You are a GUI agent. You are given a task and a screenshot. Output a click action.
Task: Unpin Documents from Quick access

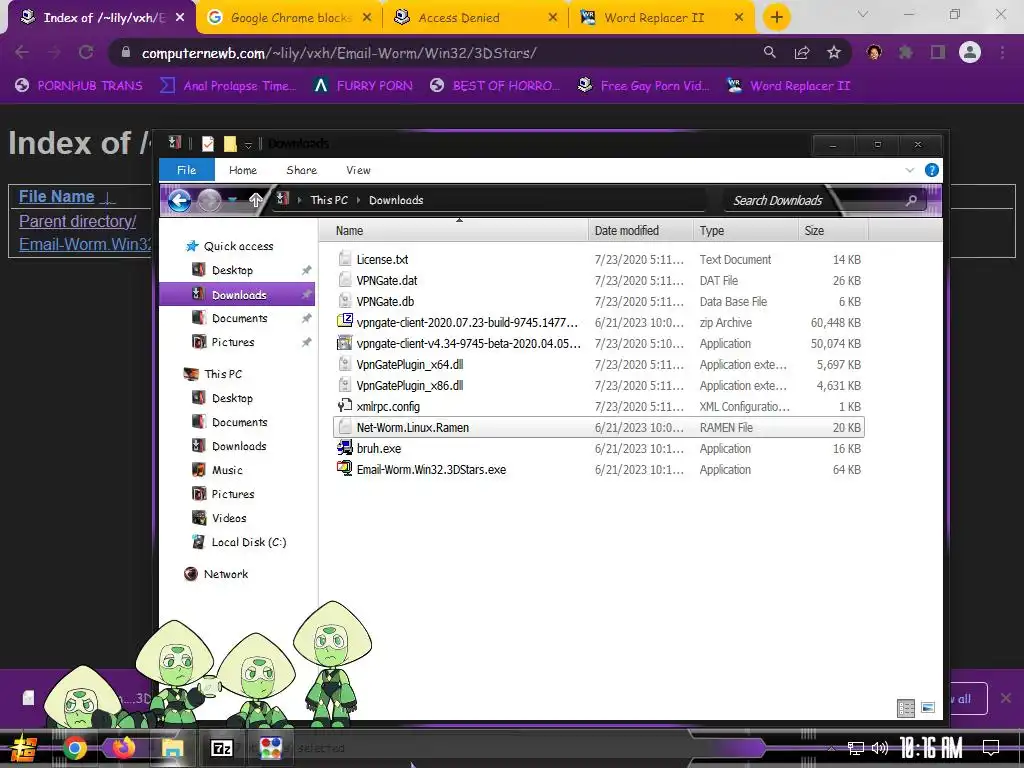tap(306, 319)
